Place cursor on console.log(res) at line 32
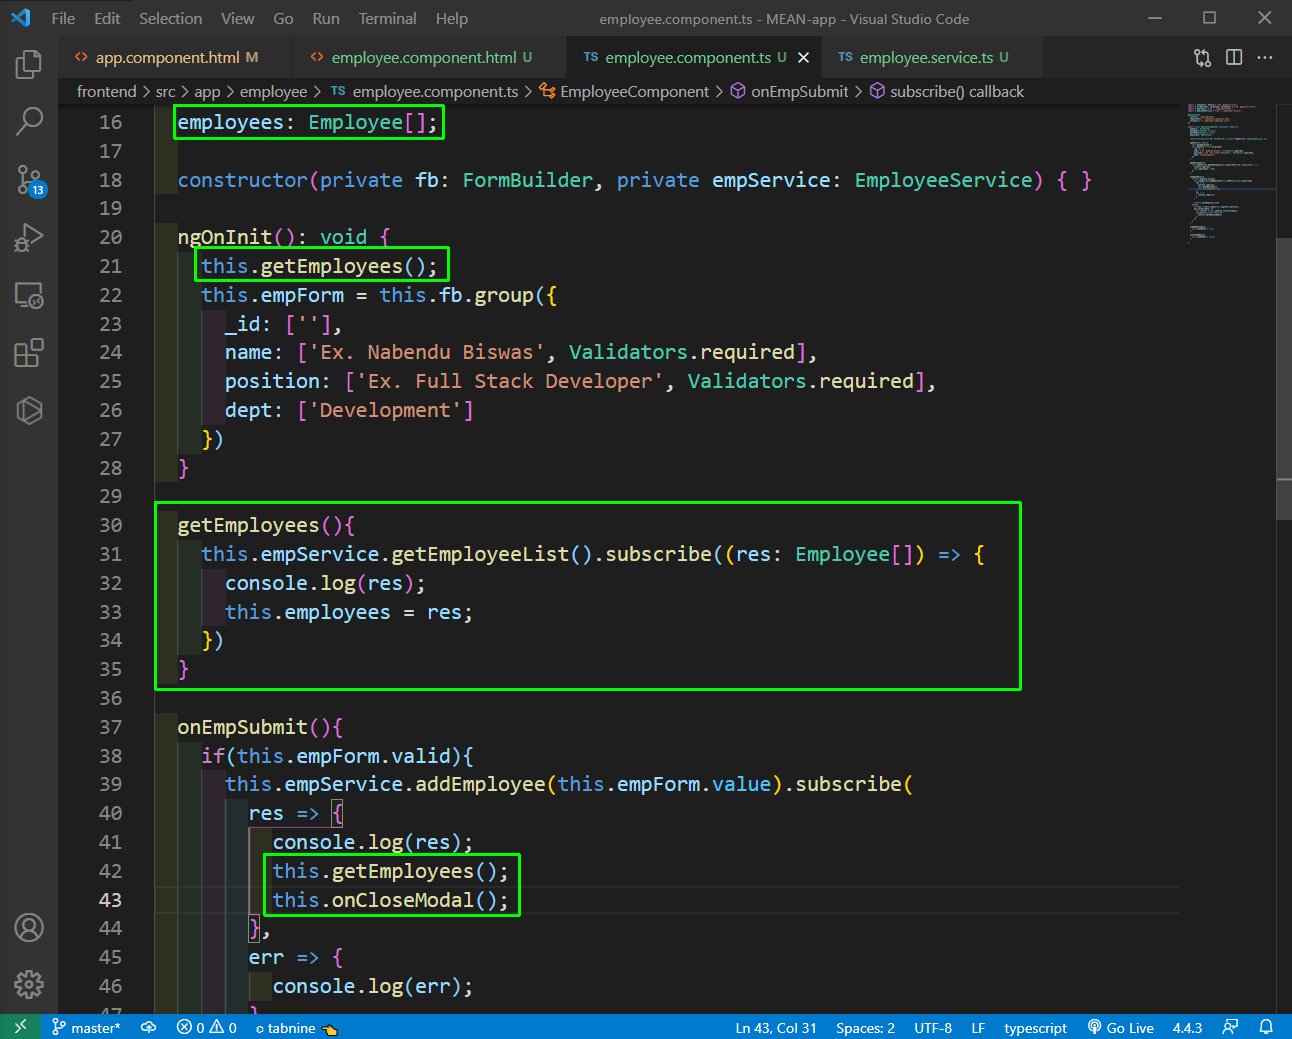This screenshot has width=1292, height=1039. (325, 583)
